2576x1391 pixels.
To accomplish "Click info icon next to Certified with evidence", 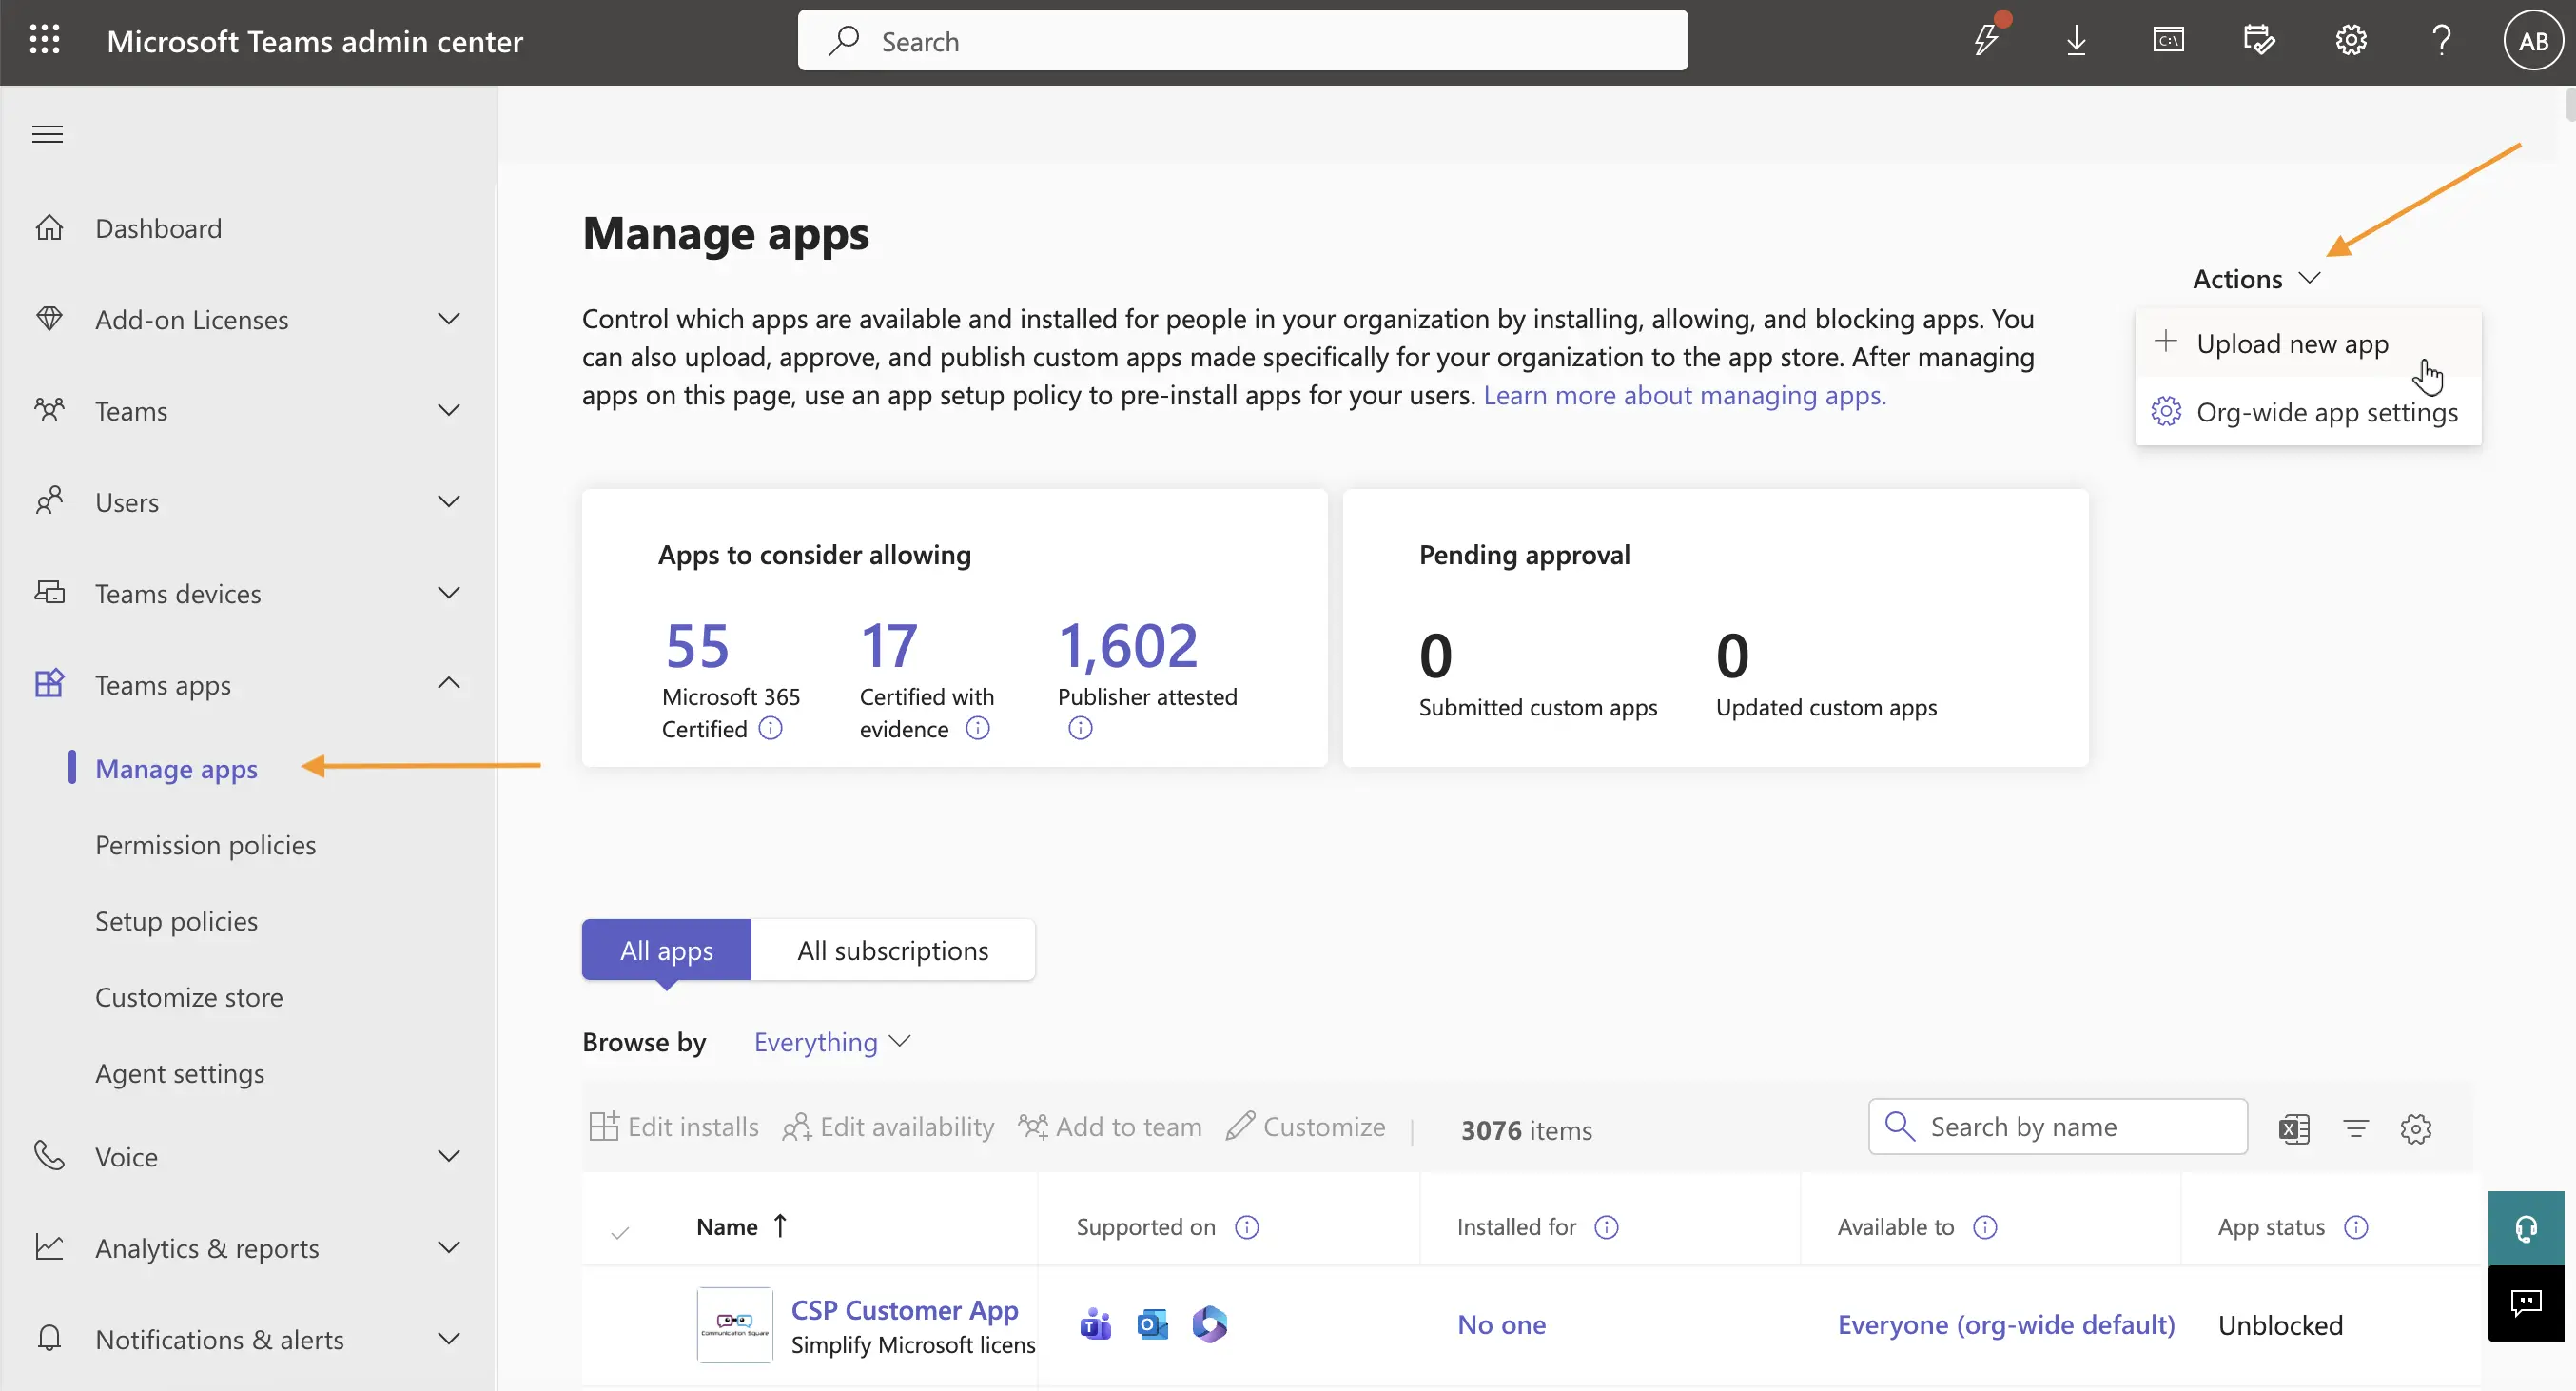I will tap(977, 728).
